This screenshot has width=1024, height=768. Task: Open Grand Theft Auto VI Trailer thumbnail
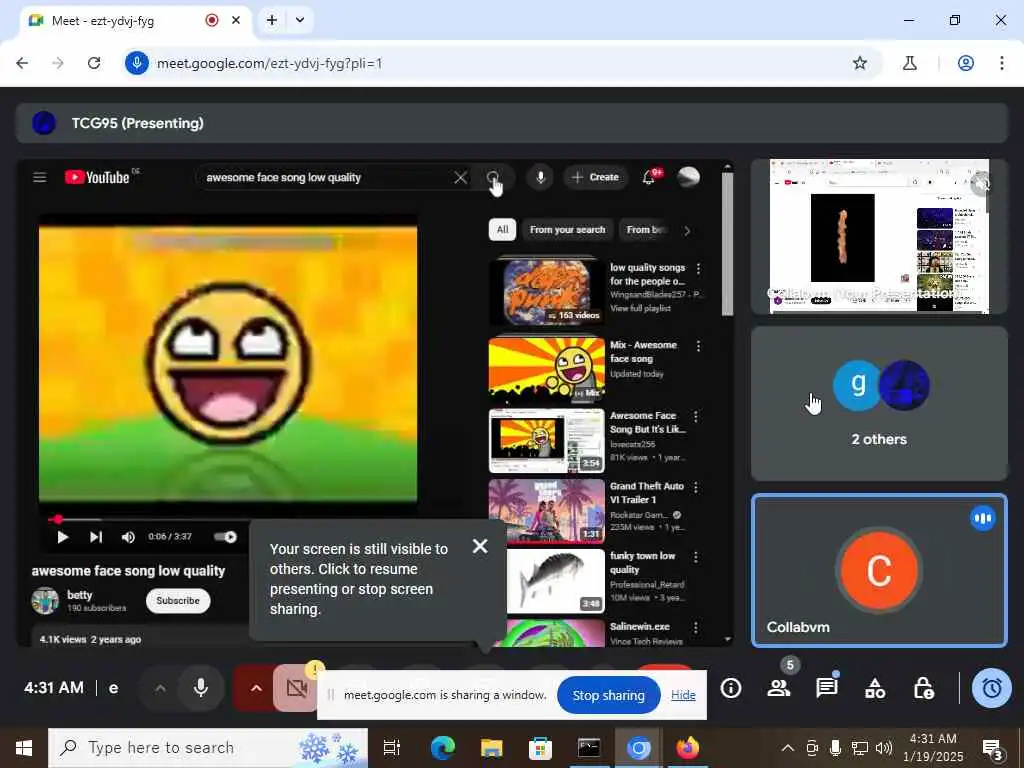[x=547, y=511]
